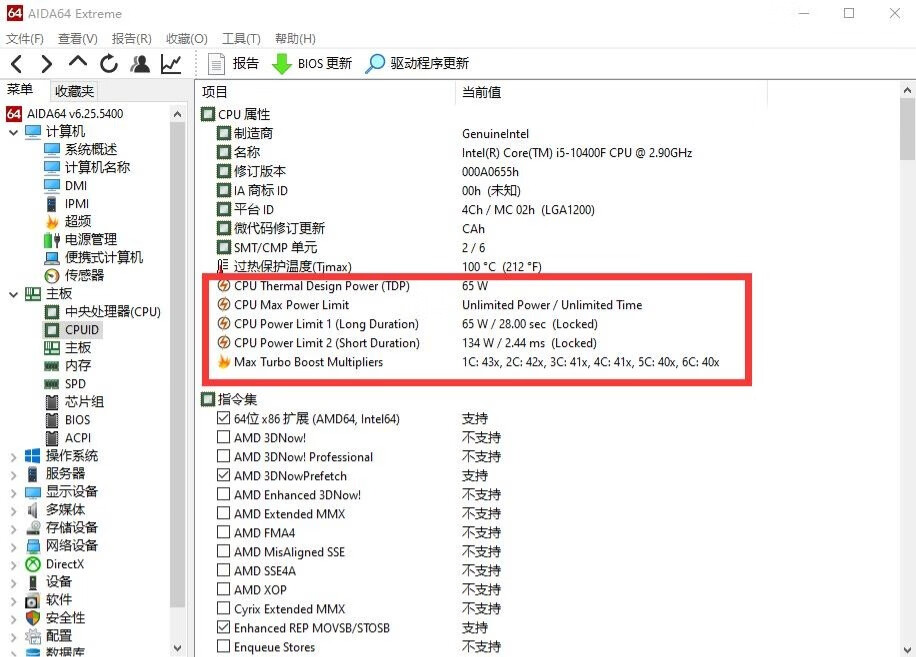Collapse the 主板 category tree node

pyautogui.click(x=13, y=294)
